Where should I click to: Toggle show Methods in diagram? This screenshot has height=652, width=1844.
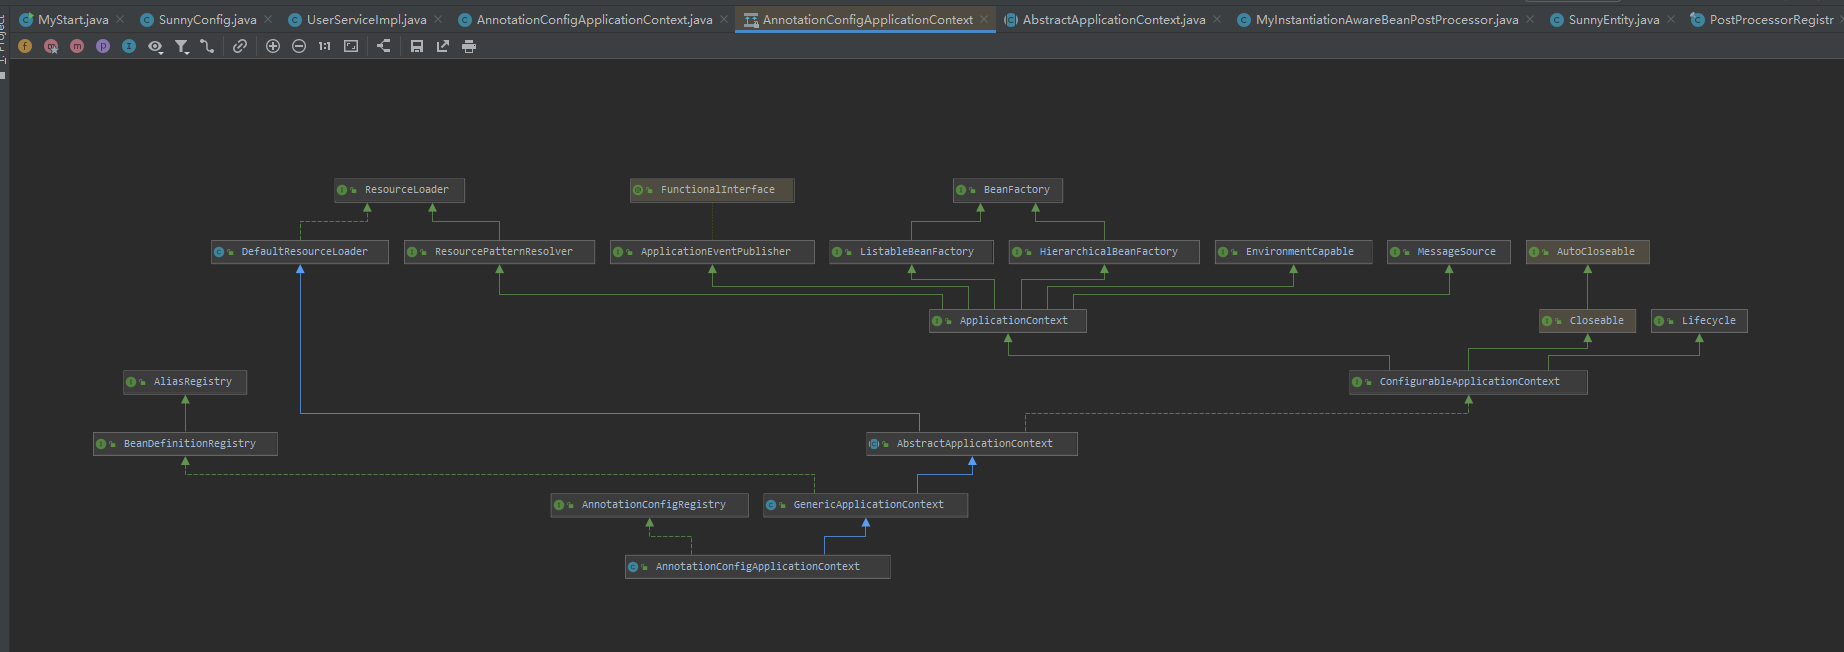click(77, 46)
